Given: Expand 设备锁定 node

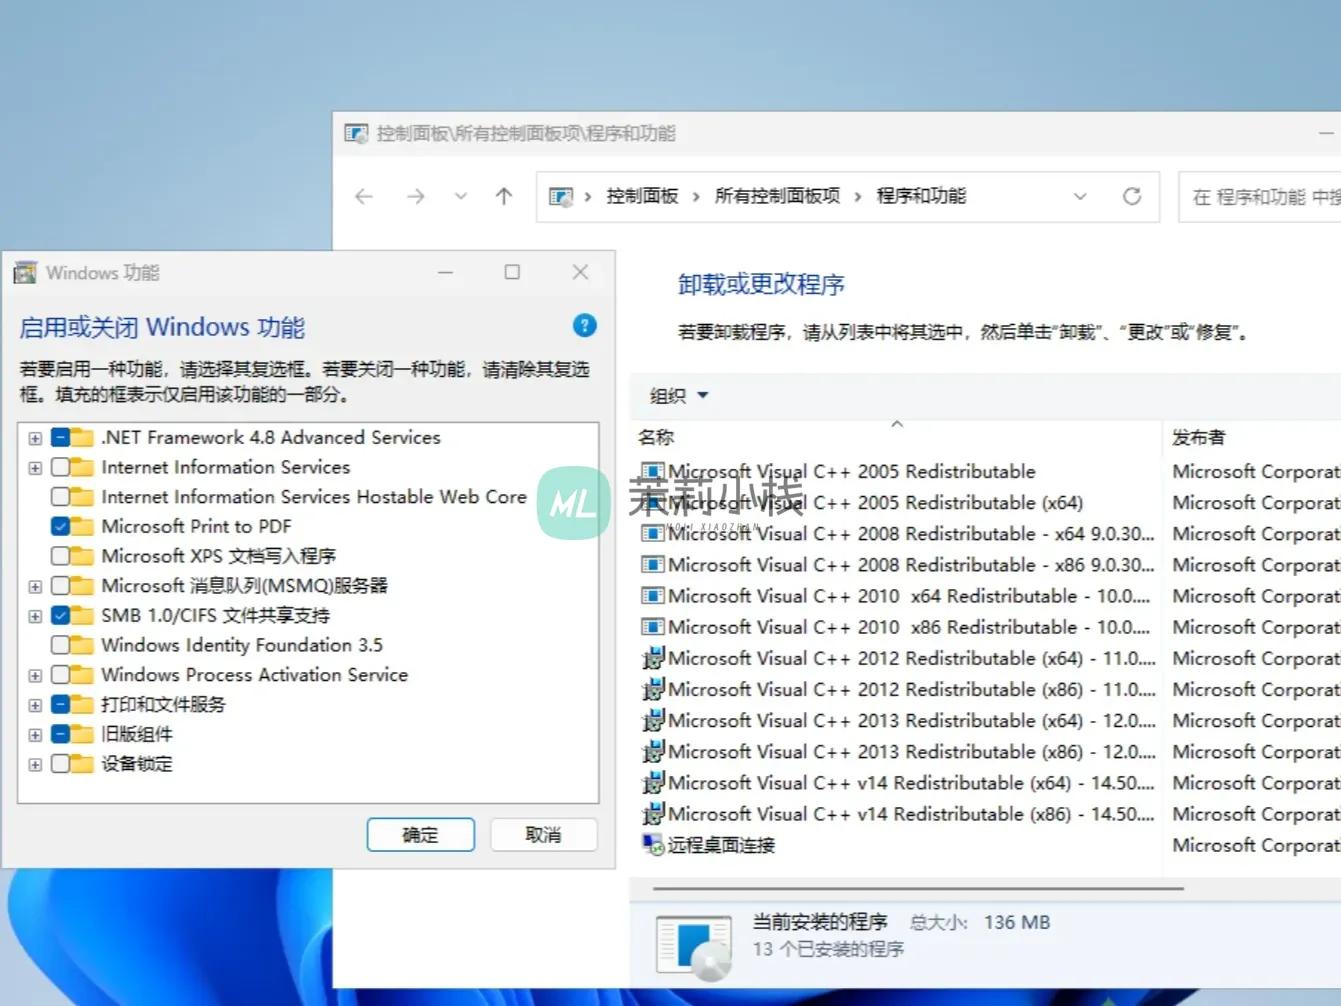Looking at the screenshot, I should coord(35,764).
